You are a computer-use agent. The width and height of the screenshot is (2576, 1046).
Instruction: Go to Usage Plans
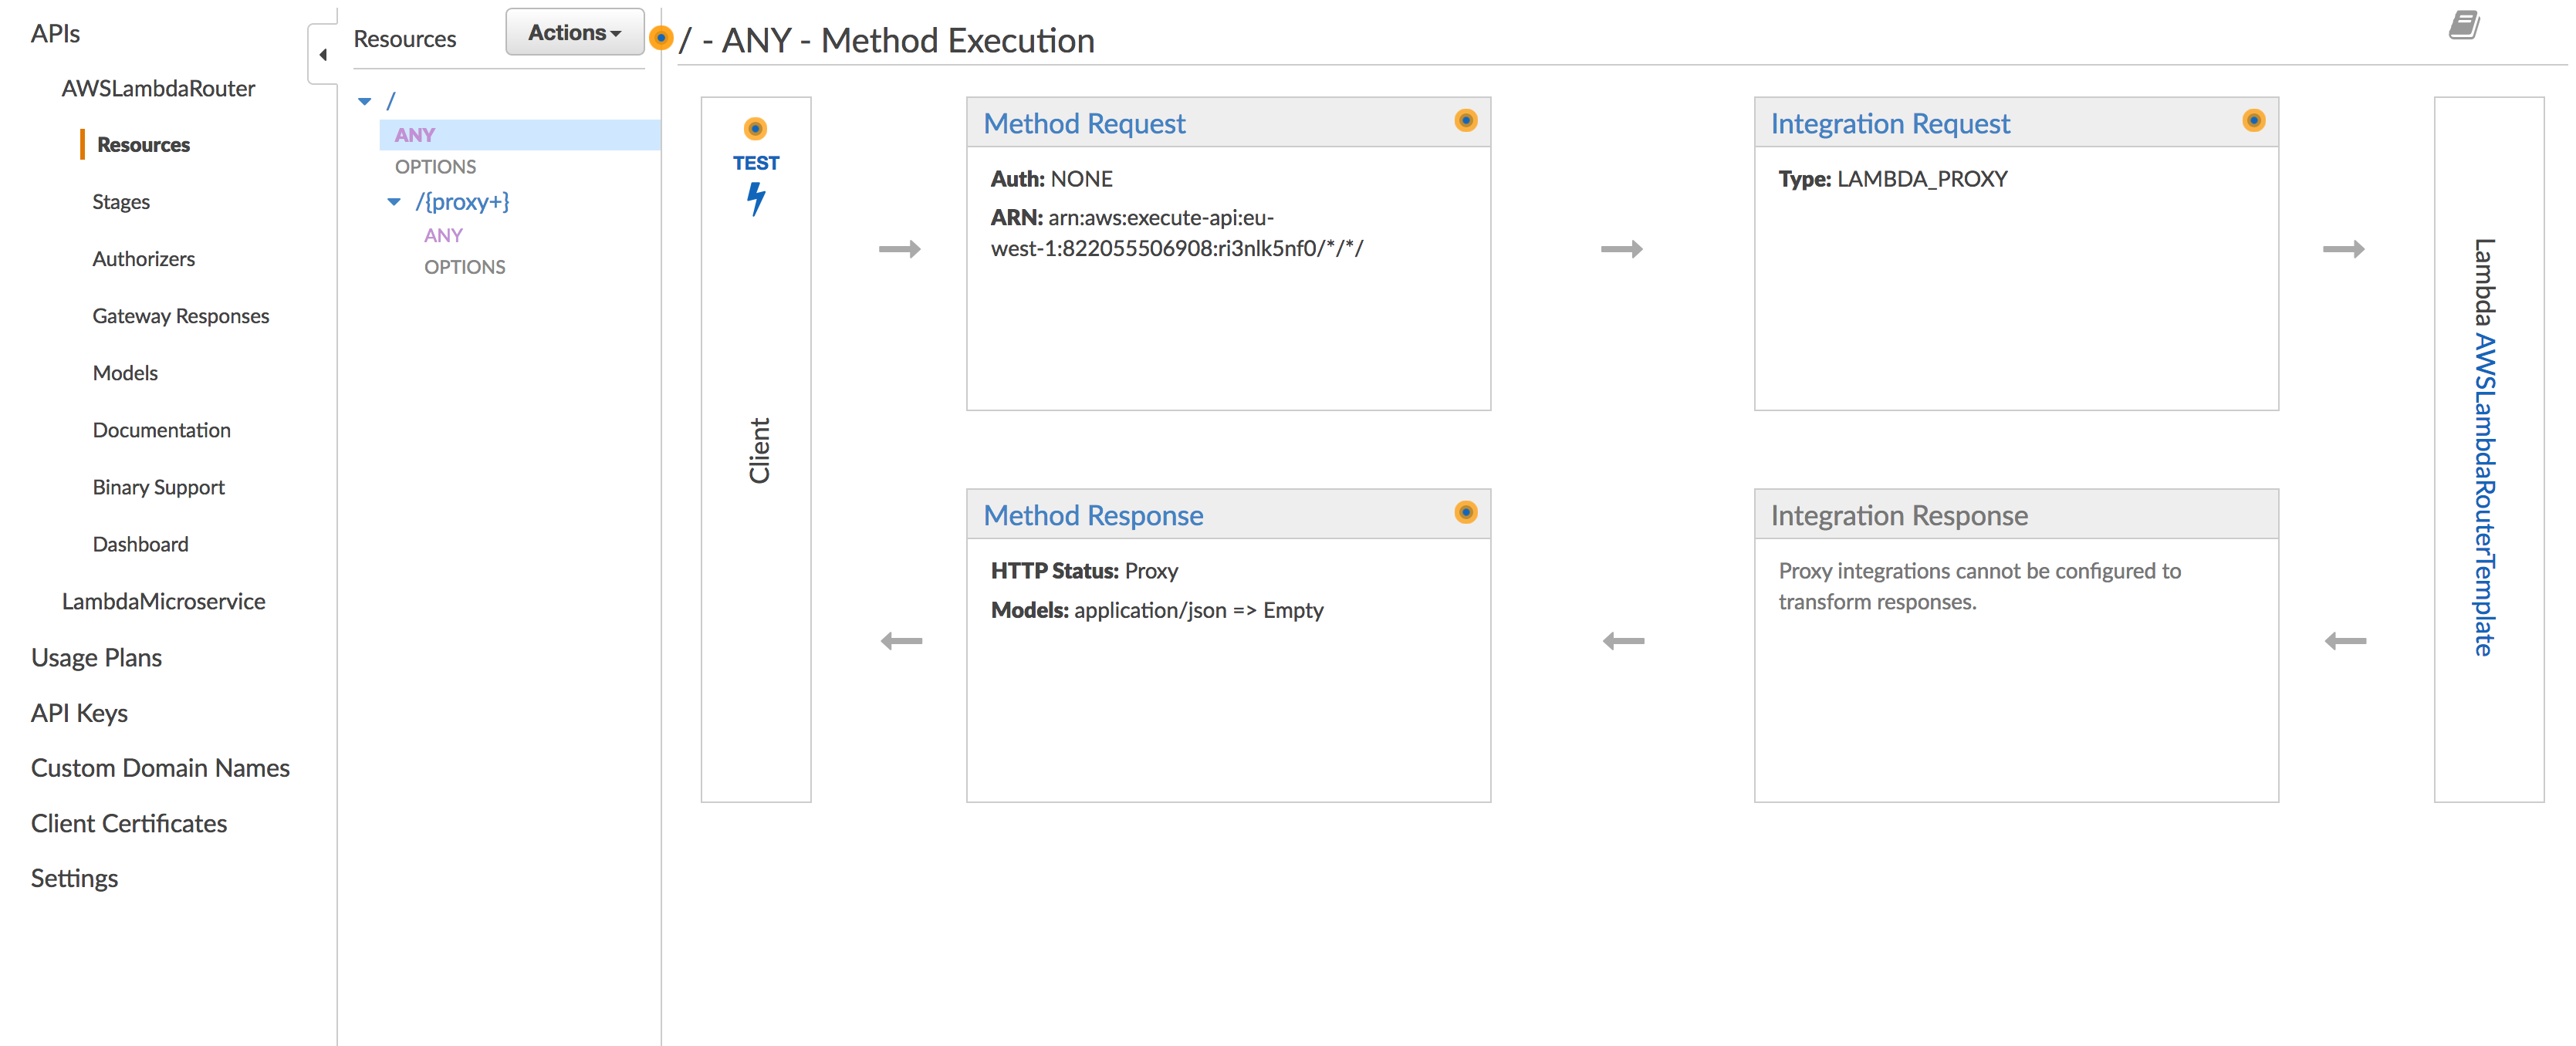[96, 658]
